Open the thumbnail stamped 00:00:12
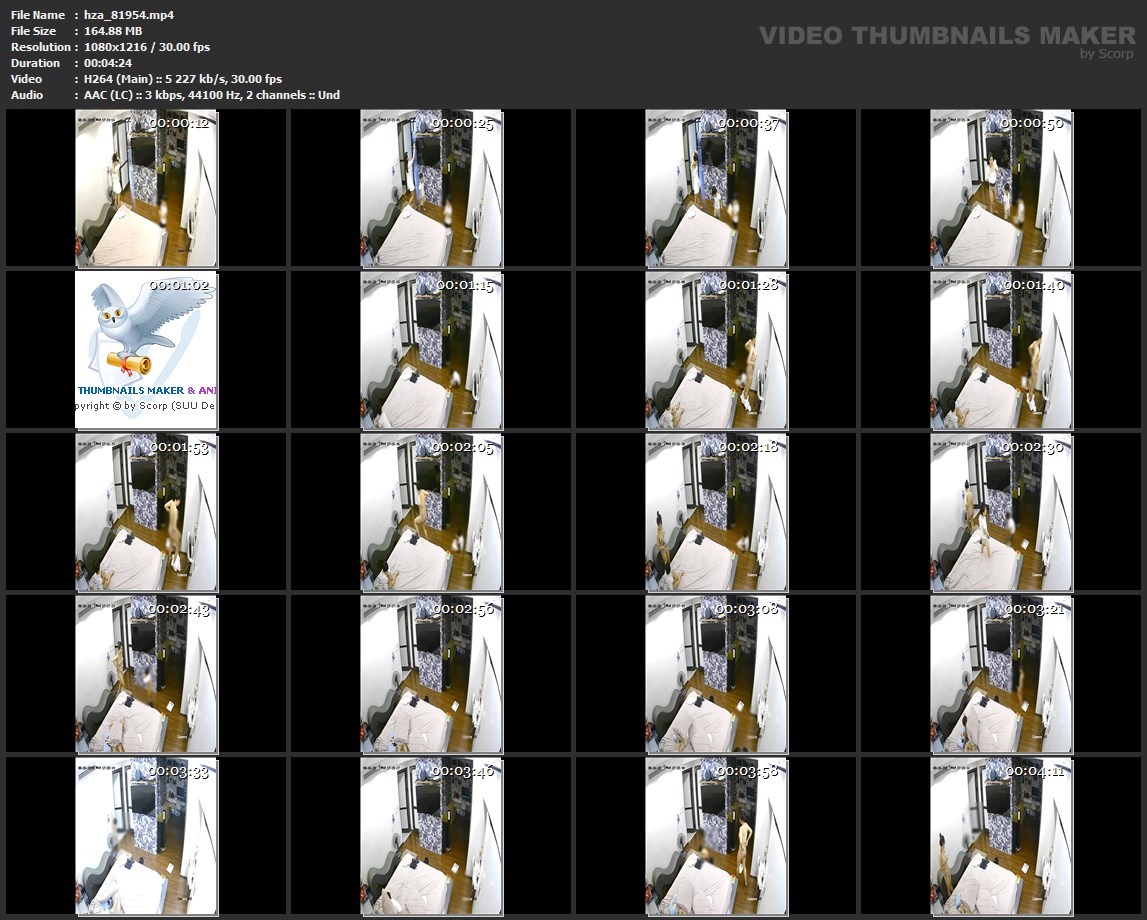This screenshot has height=920, width=1147. pyautogui.click(x=146, y=188)
